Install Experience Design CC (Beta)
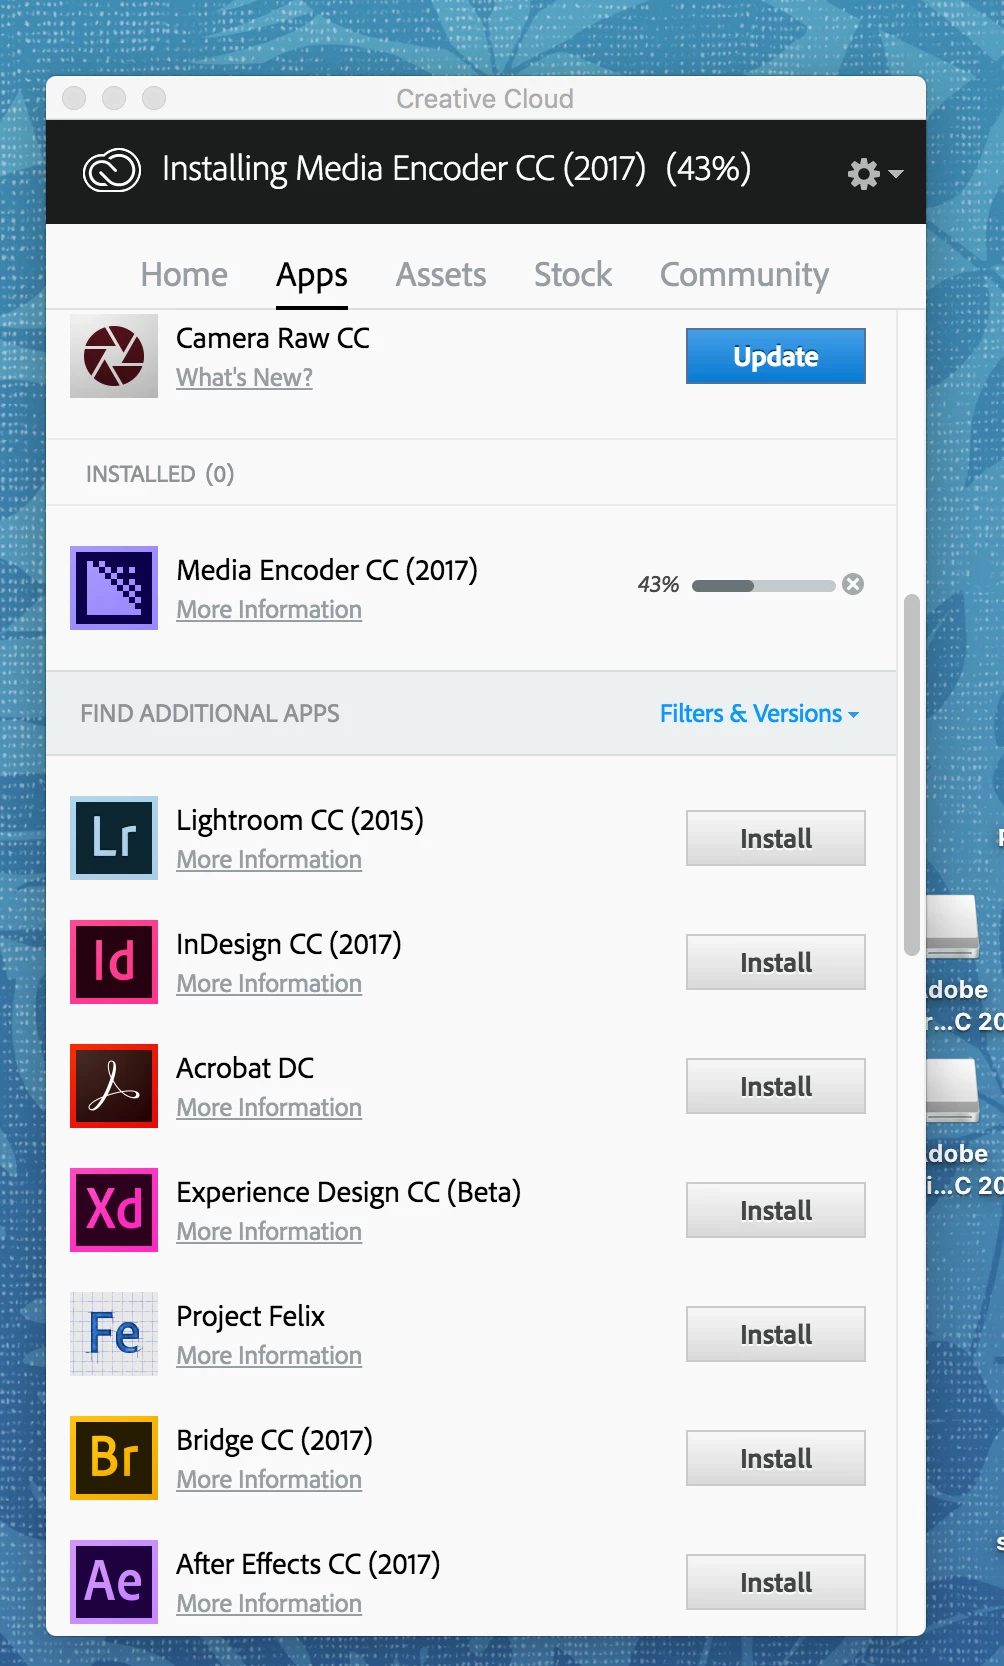 776,1210
